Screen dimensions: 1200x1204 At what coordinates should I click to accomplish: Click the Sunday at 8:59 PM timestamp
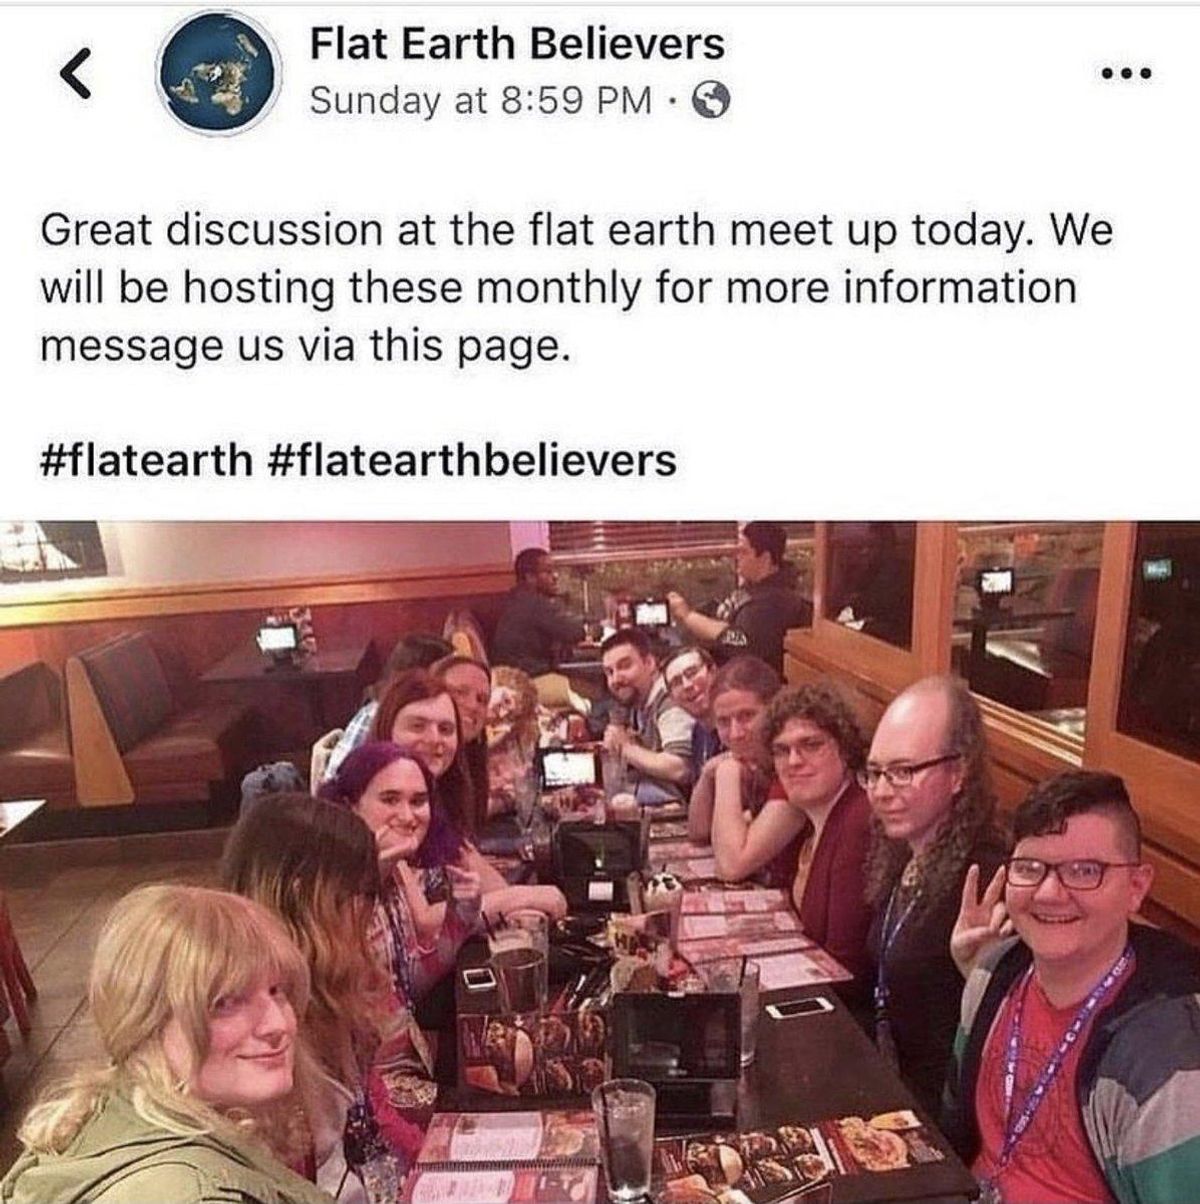[480, 100]
